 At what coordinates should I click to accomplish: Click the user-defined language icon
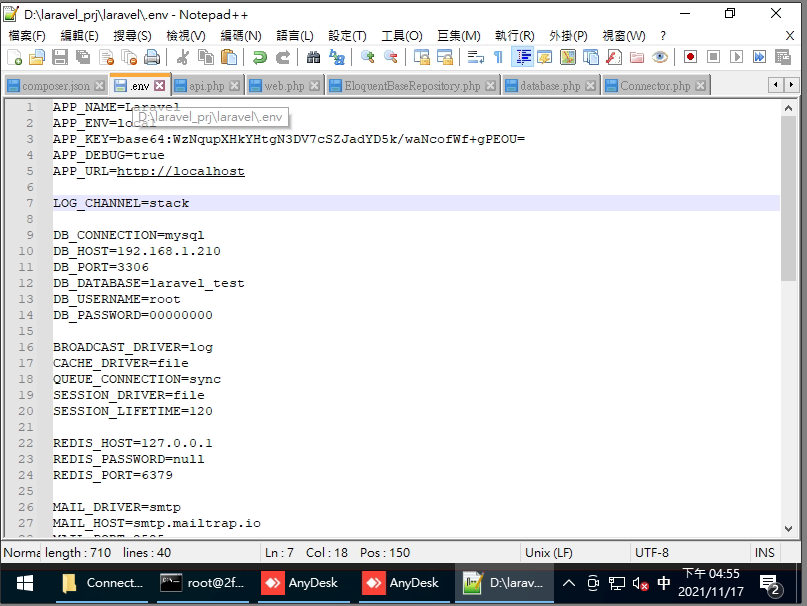(545, 57)
